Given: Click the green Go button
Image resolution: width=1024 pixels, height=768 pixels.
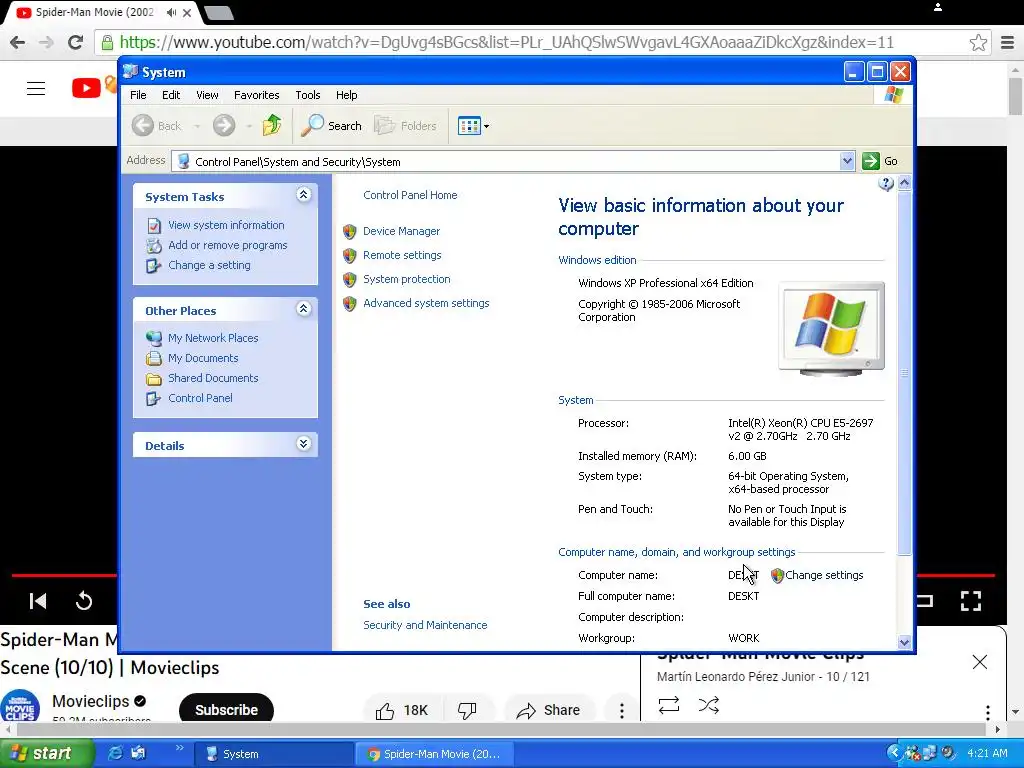Looking at the screenshot, I should [880, 161].
